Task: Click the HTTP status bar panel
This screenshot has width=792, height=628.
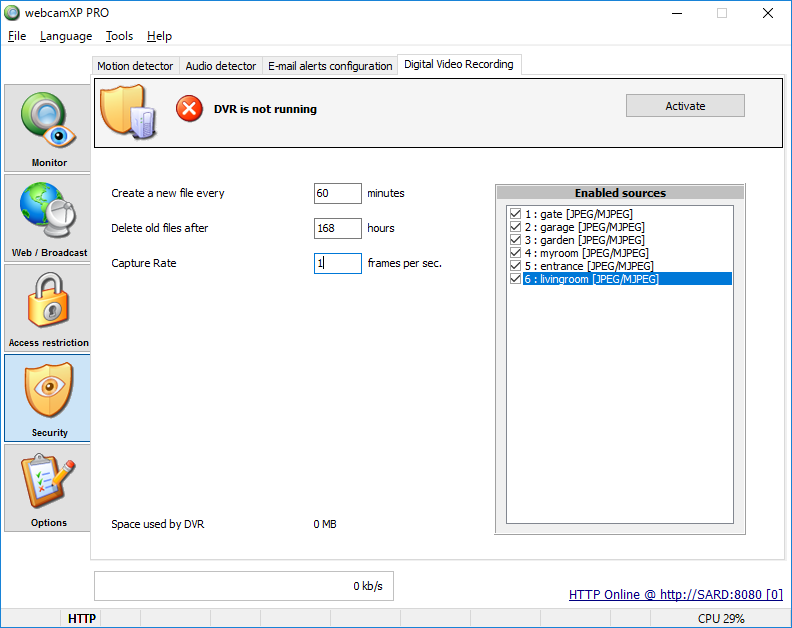Action: pos(81,619)
